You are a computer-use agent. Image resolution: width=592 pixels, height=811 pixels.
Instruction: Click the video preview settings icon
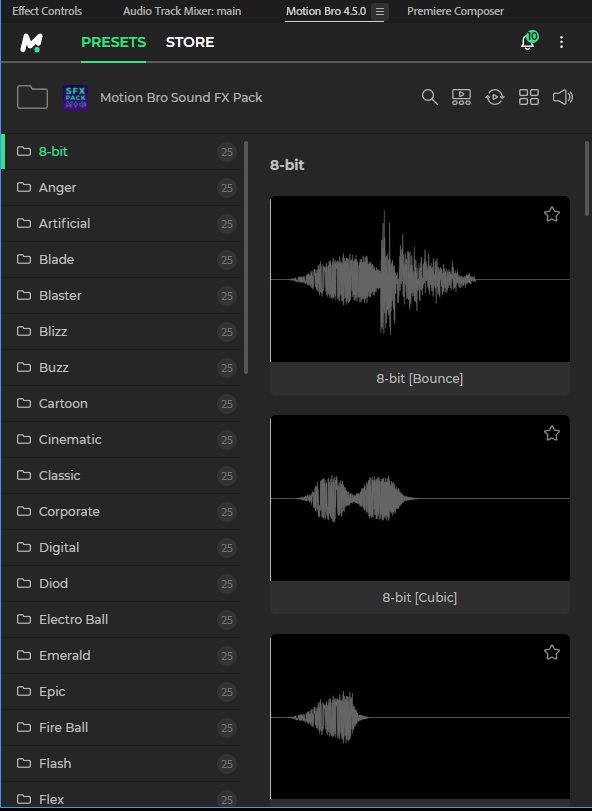[461, 97]
